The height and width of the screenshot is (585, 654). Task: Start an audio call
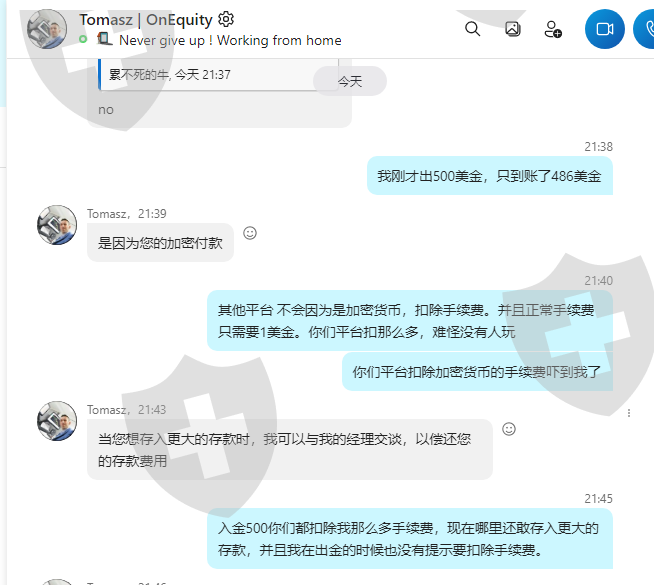tap(644, 29)
